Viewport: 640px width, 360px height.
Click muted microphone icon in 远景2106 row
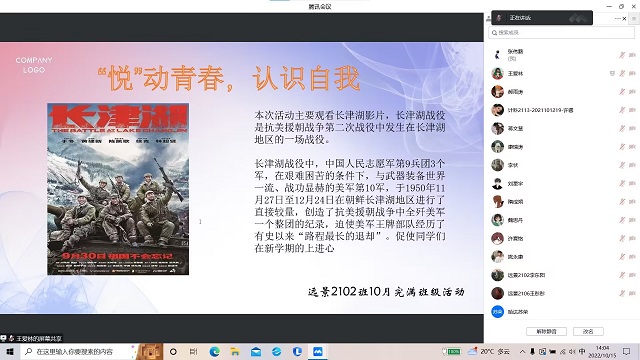[622, 293]
